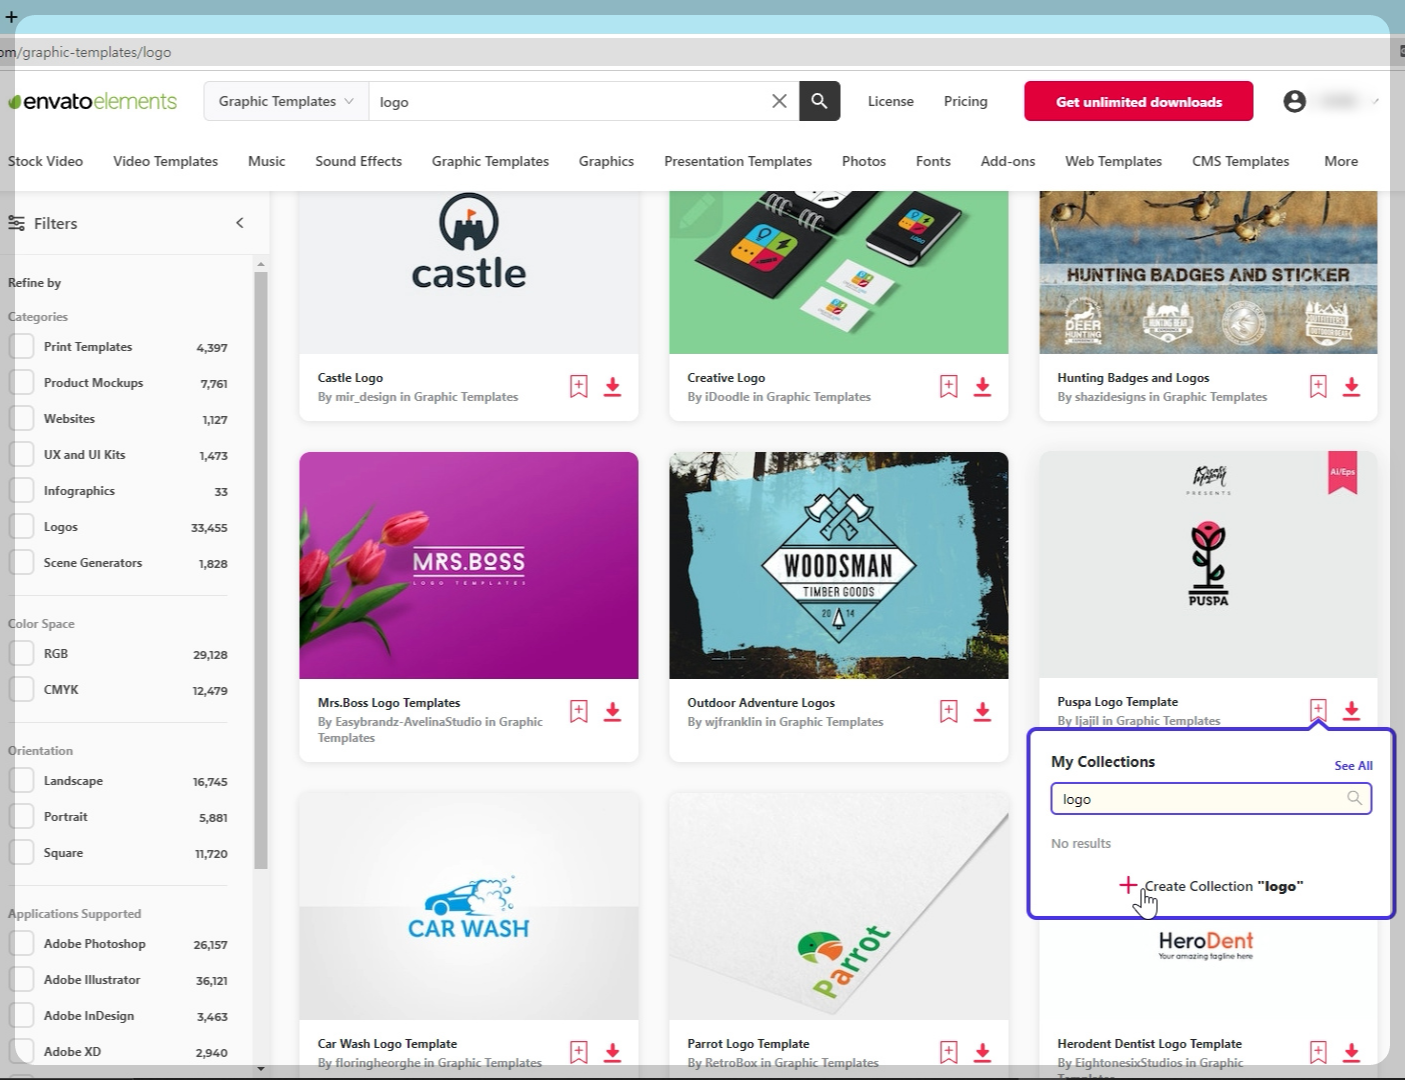The height and width of the screenshot is (1080, 1405).
Task: Check the Print Templates category
Action: tap(21, 347)
